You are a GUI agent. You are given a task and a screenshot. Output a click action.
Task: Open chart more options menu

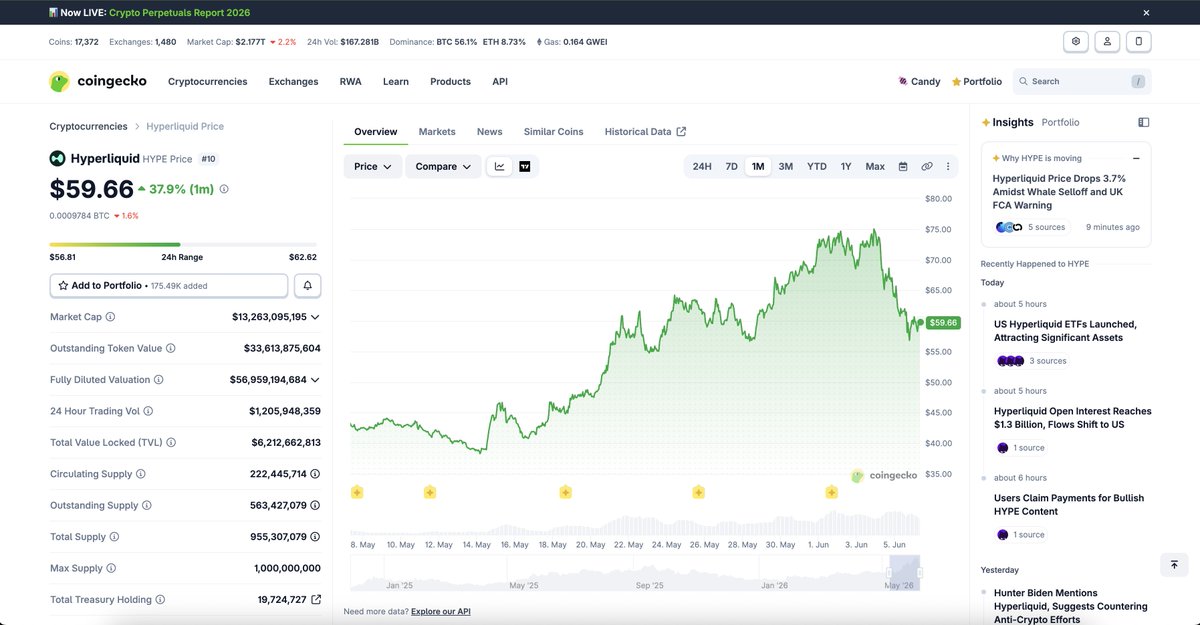point(948,166)
